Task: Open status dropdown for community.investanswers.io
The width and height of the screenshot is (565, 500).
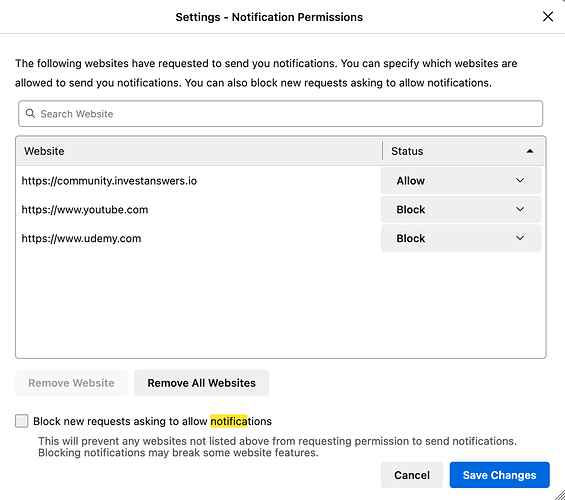Action: point(461,180)
